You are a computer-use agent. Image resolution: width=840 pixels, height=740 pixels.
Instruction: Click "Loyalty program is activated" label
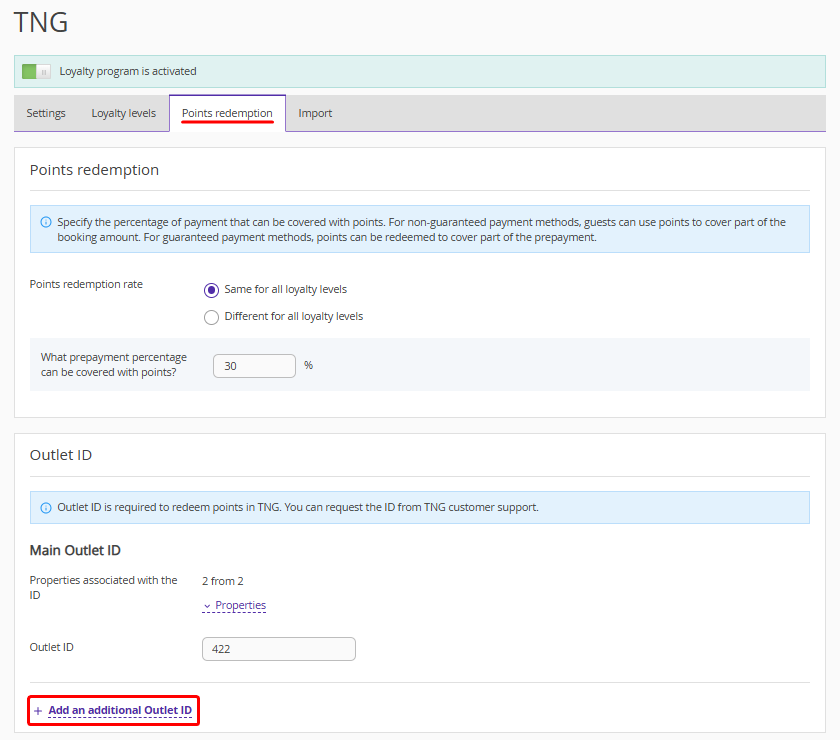[x=128, y=72]
